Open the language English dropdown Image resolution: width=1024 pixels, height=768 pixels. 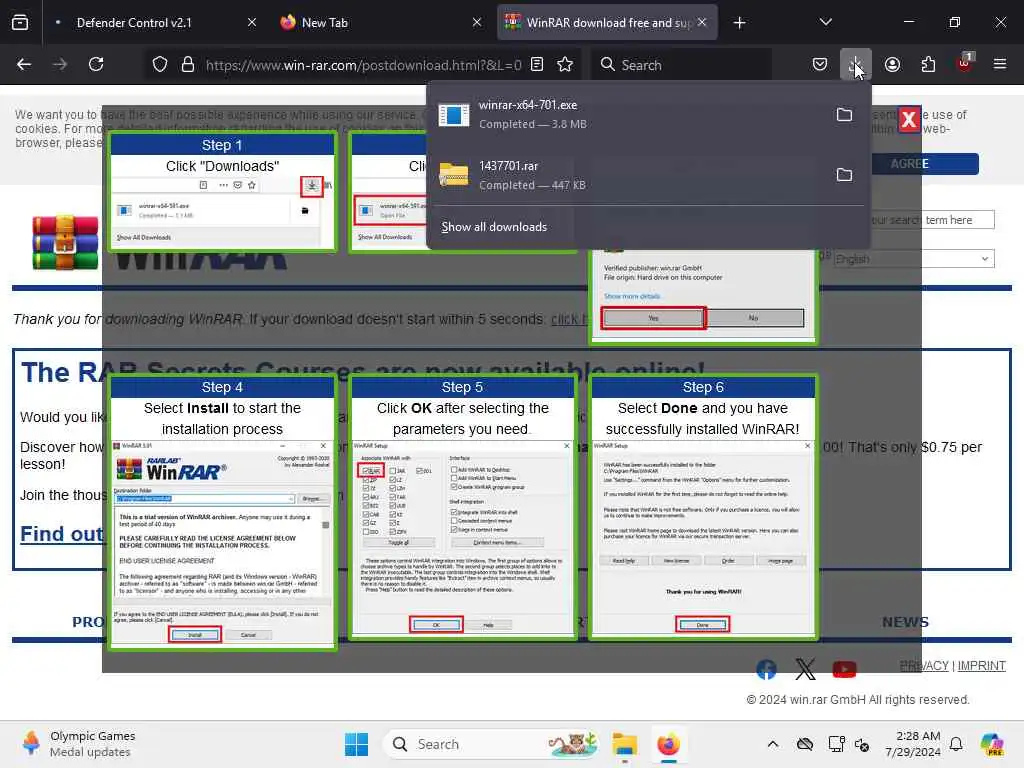[914, 259]
